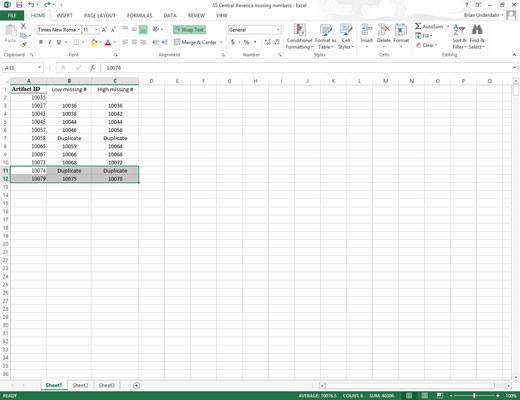520x400 pixels.
Task: Switch to the DATA tab
Action: pos(170,15)
